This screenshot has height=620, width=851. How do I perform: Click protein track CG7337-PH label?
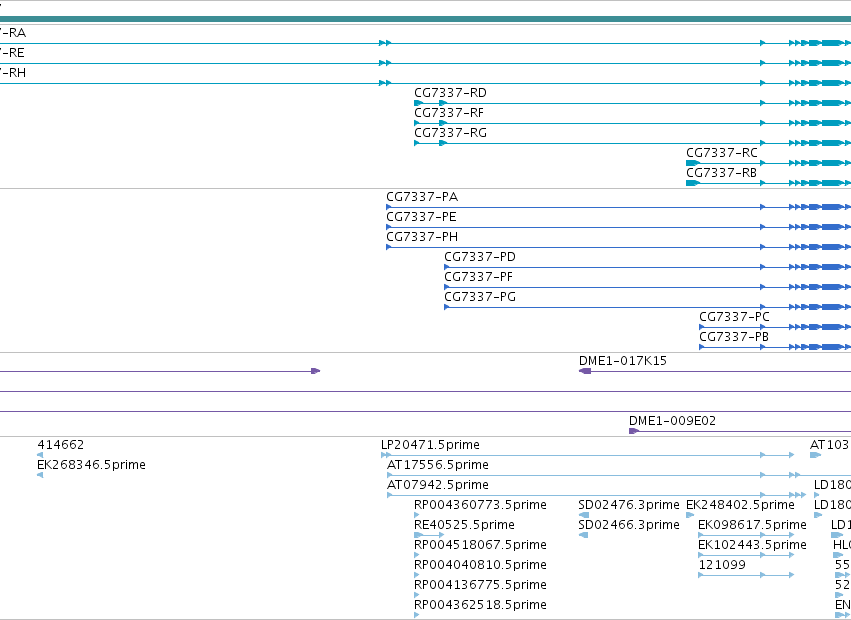pos(422,237)
